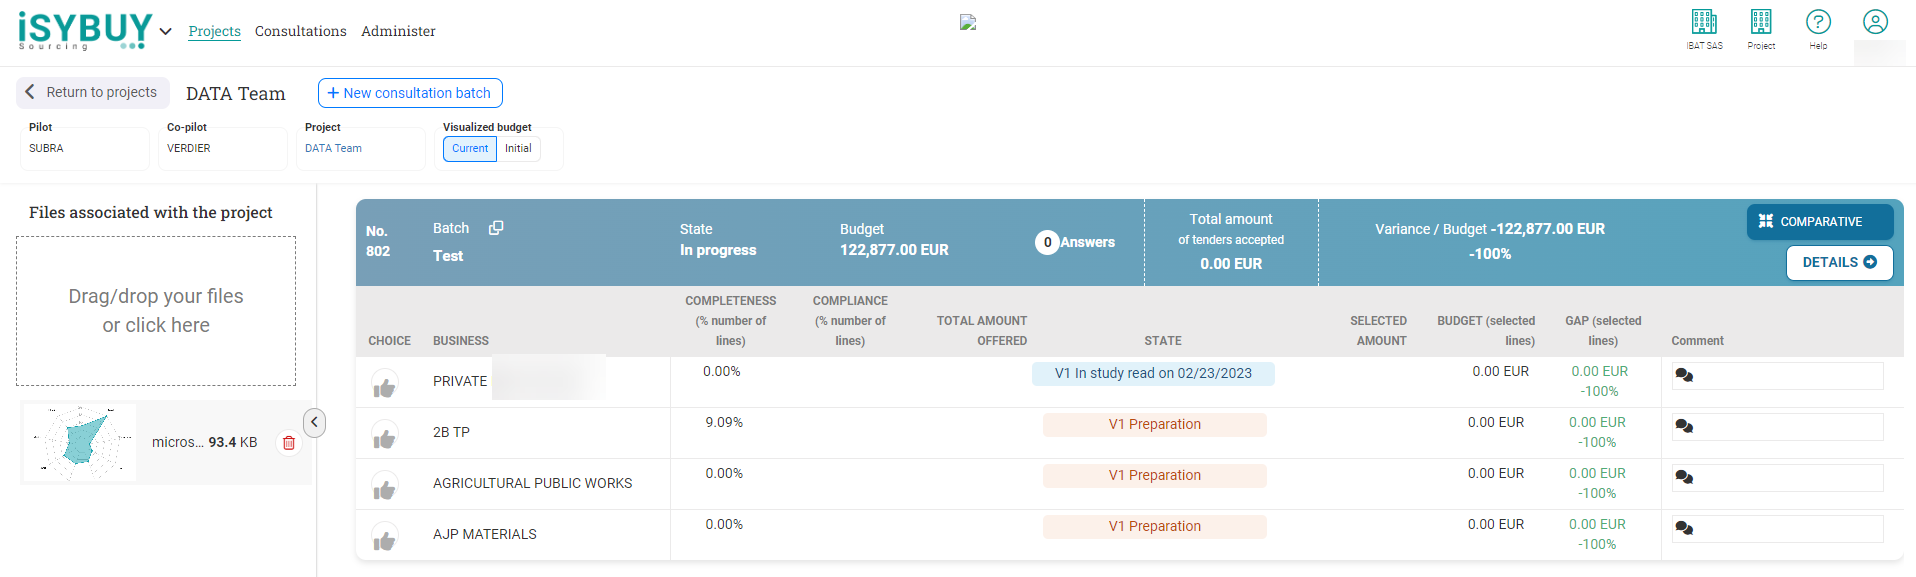Duplicate the batch using the copy icon

(x=496, y=228)
